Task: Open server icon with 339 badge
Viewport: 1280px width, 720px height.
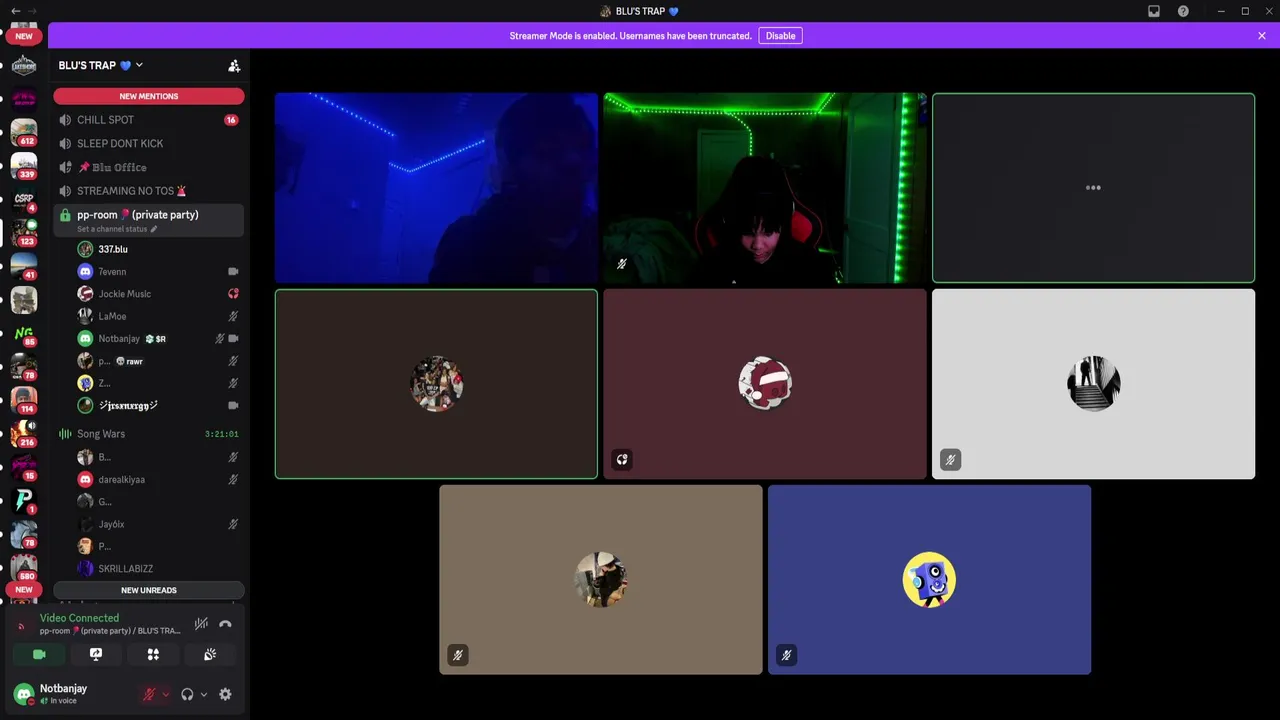Action: coord(24,165)
